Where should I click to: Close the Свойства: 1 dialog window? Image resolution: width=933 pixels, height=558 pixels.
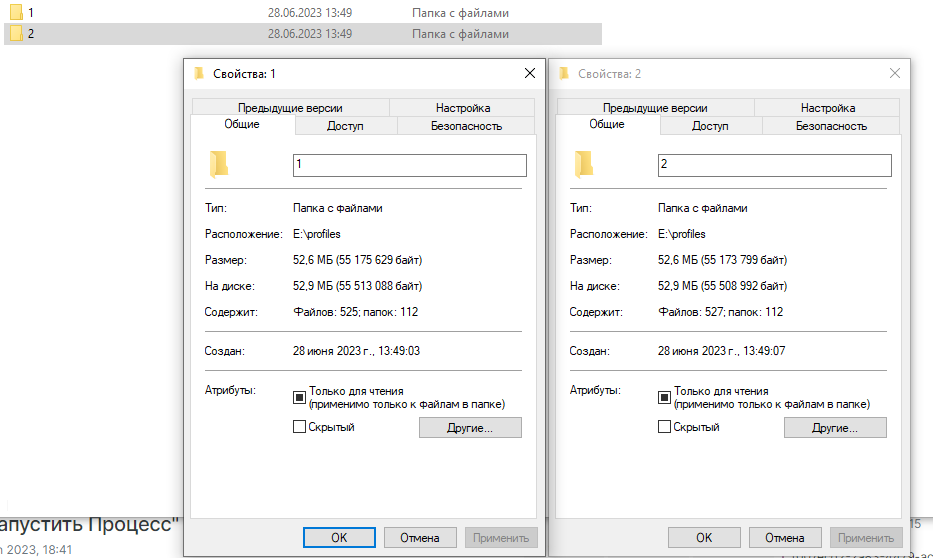(530, 74)
